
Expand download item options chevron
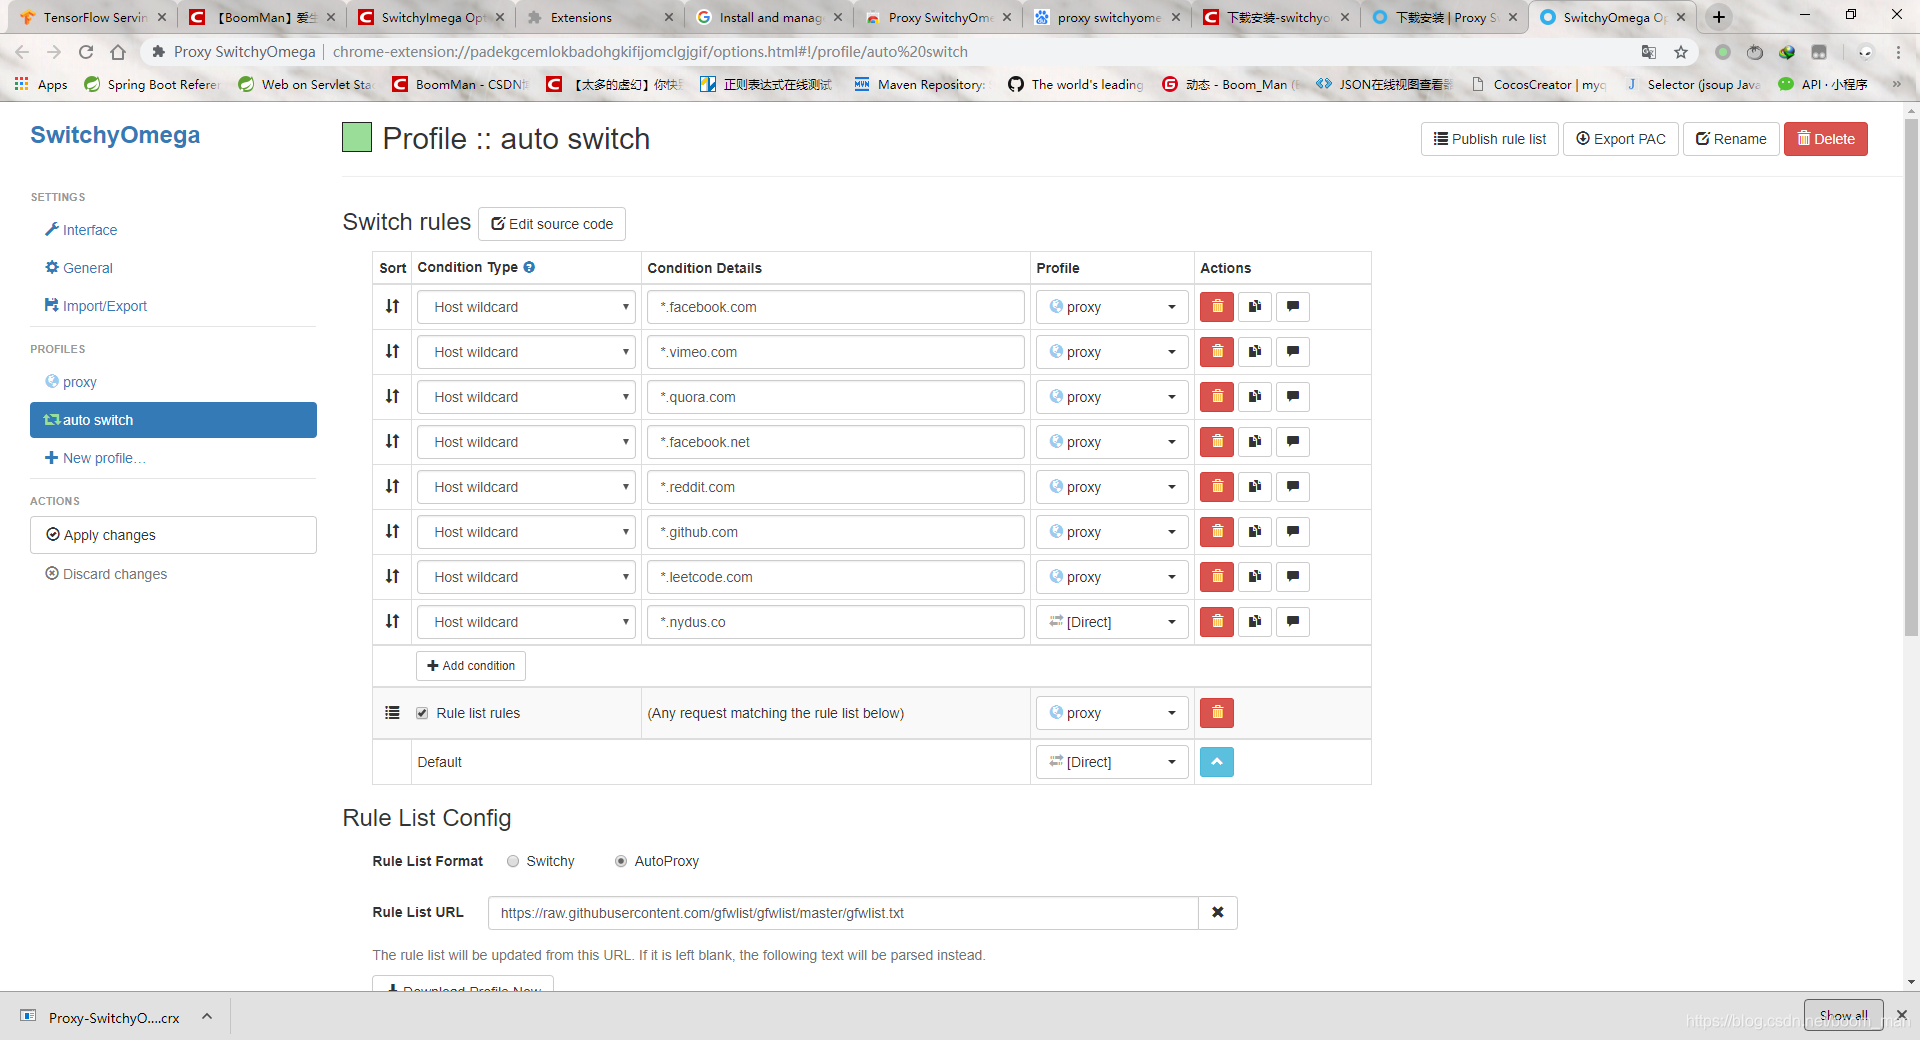point(207,1016)
